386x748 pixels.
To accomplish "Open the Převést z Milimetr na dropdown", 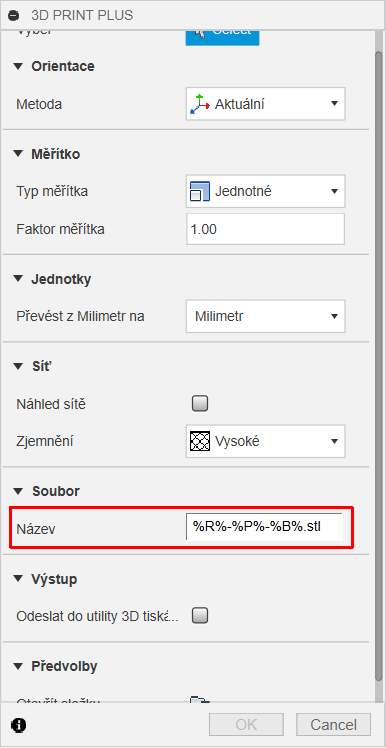I will 265,316.
